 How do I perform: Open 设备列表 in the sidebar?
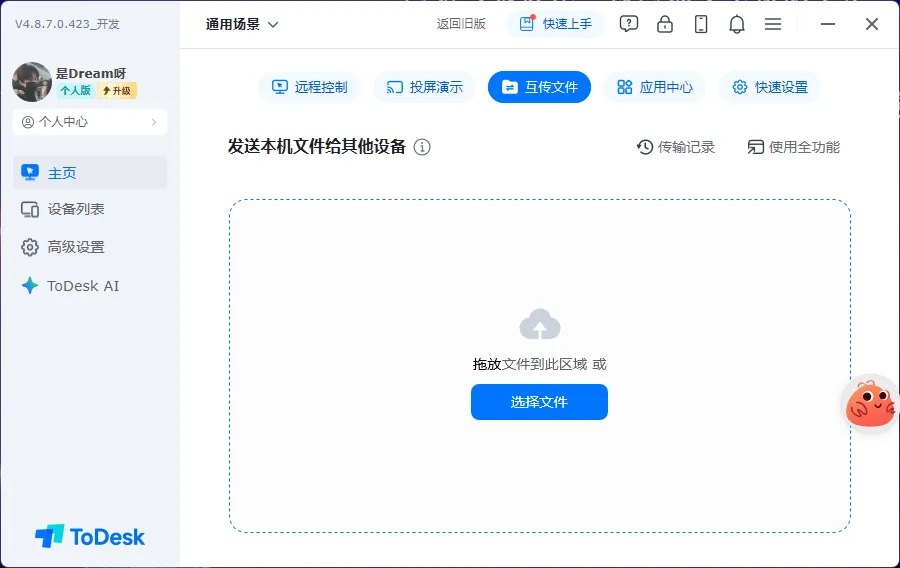[x=90, y=209]
